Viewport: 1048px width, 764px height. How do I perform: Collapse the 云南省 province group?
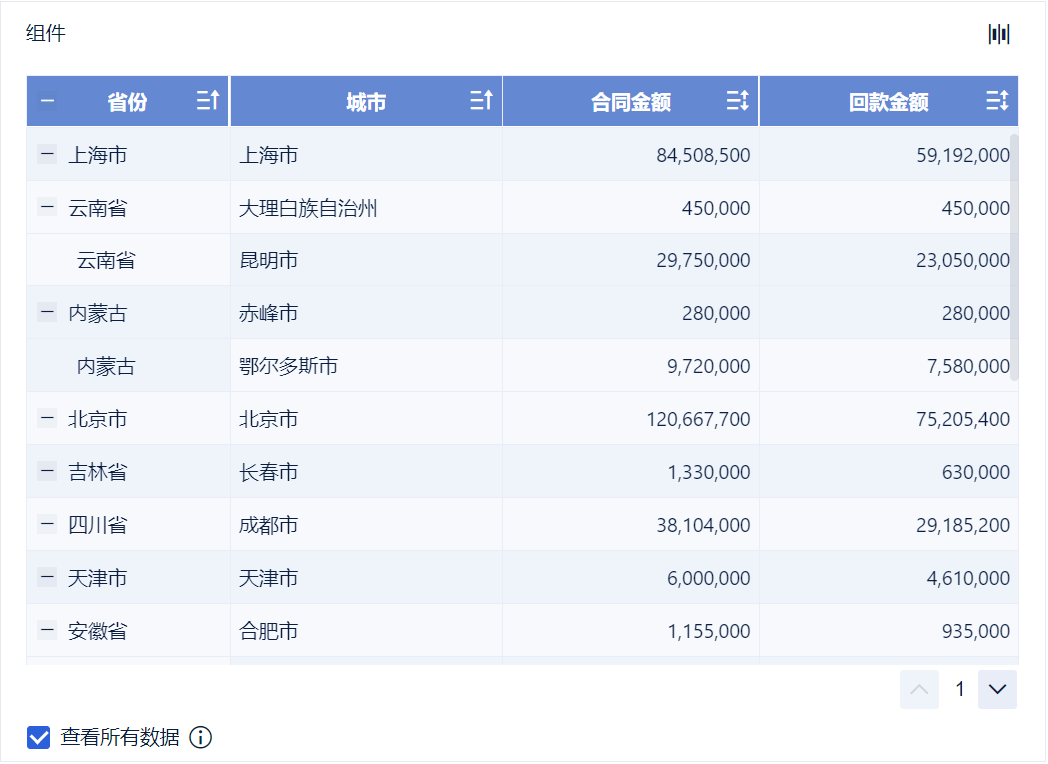(47, 207)
